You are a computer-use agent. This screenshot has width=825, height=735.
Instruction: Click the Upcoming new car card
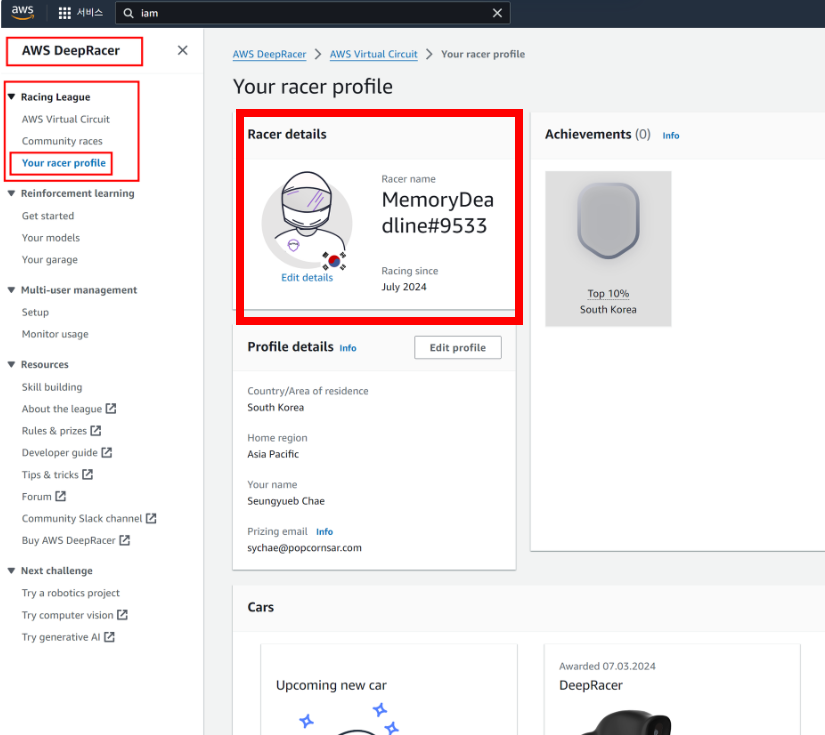point(389,689)
